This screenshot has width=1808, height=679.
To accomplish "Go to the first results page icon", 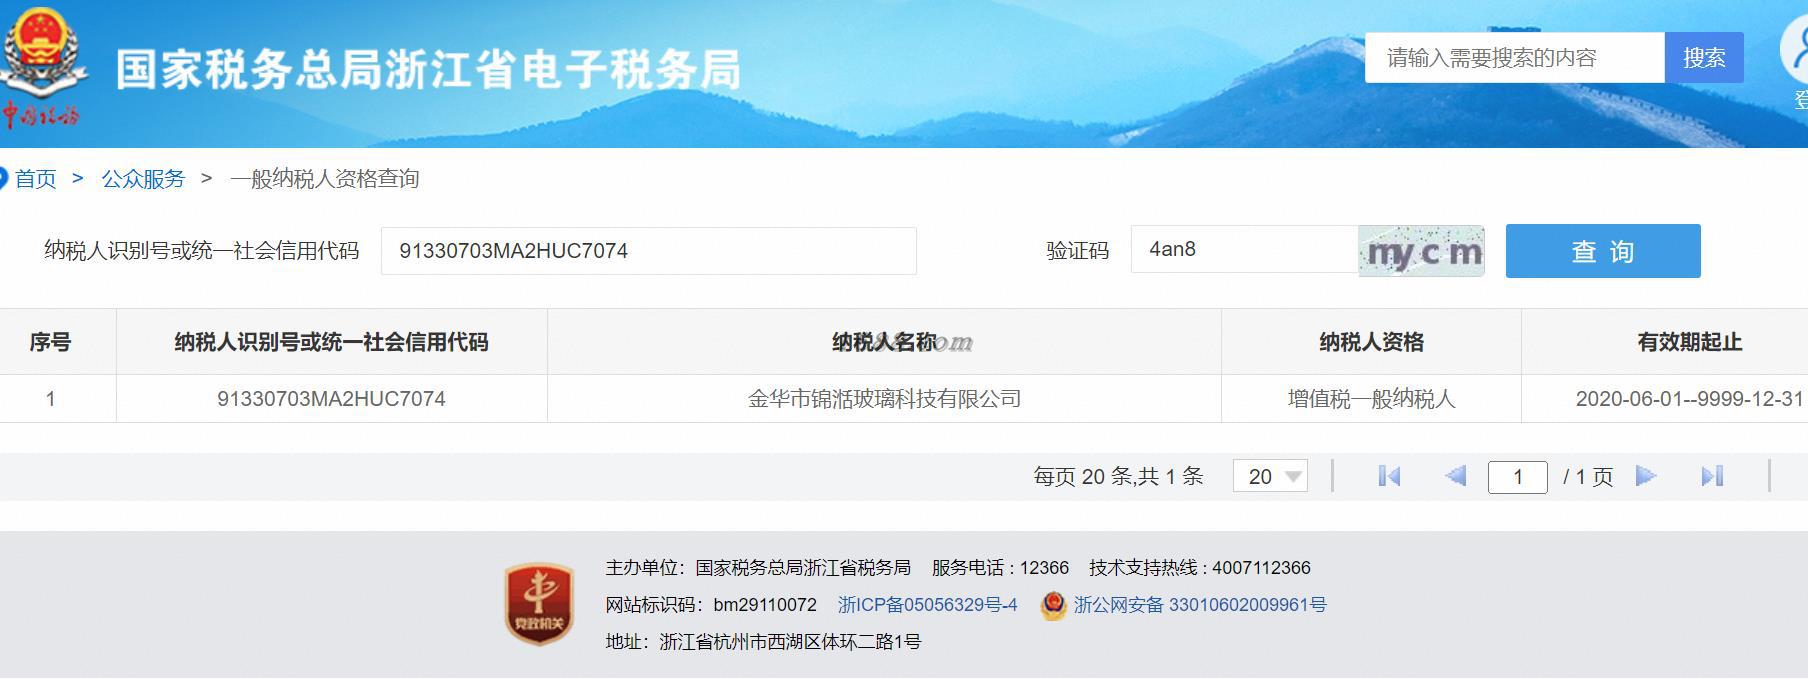I will tap(1389, 476).
